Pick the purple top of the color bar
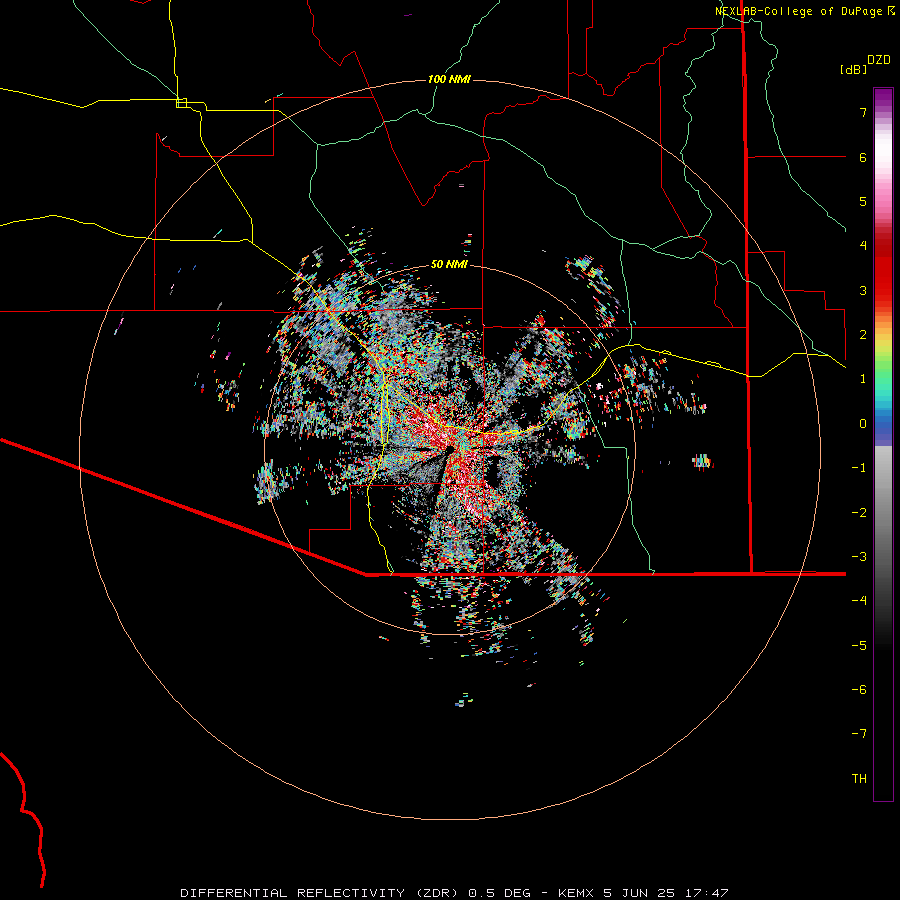 pyautogui.click(x=883, y=98)
